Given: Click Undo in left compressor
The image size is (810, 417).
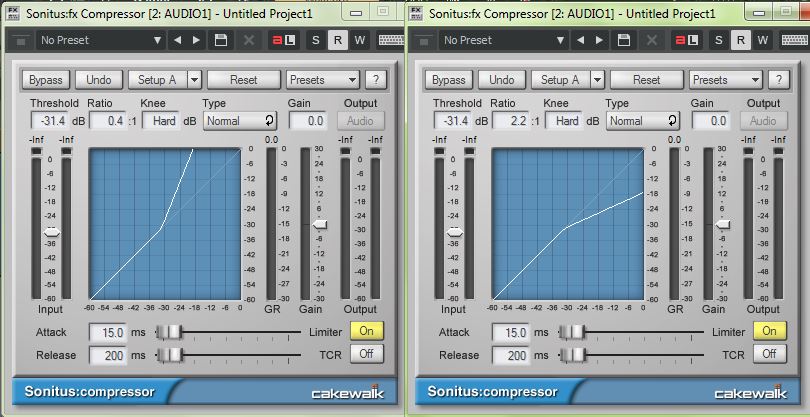Looking at the screenshot, I should (x=99, y=80).
